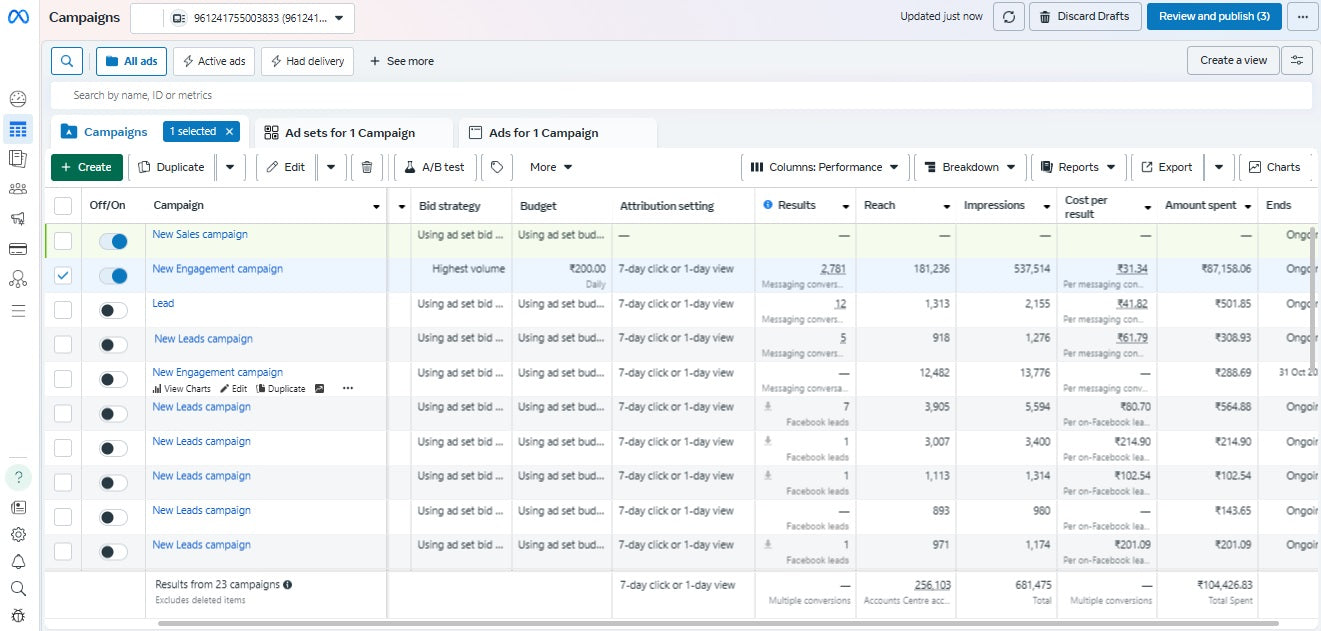Image resolution: width=1321 pixels, height=631 pixels.
Task: Open the Breakdown dropdown
Action: pyautogui.click(x=969, y=167)
